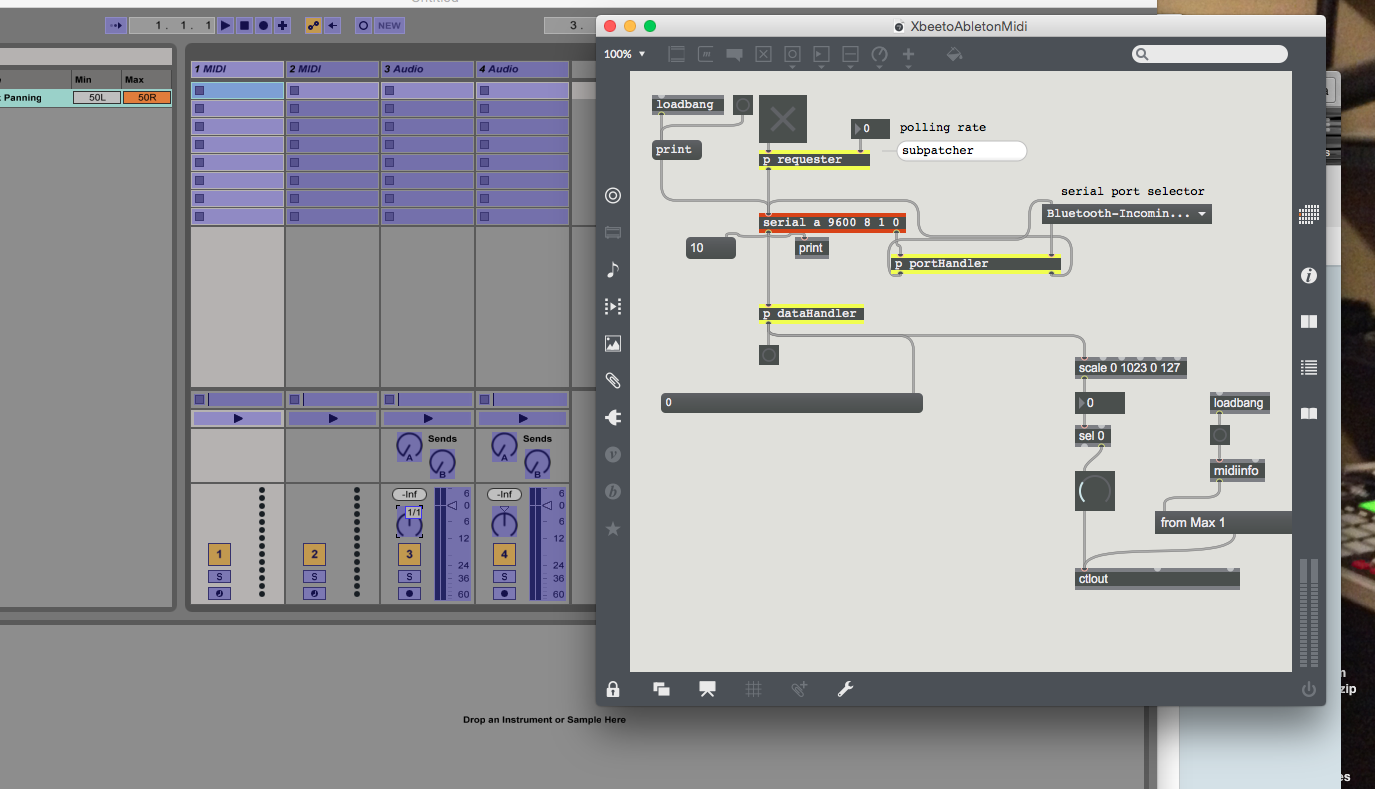The image size is (1375, 789).
Task: Open Max sidebar paperclip Snippets icon
Action: [613, 381]
